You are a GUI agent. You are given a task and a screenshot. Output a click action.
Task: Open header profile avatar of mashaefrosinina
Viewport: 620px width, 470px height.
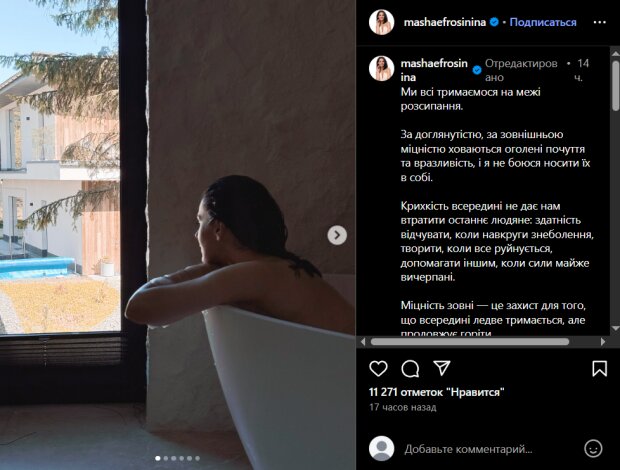tap(382, 22)
